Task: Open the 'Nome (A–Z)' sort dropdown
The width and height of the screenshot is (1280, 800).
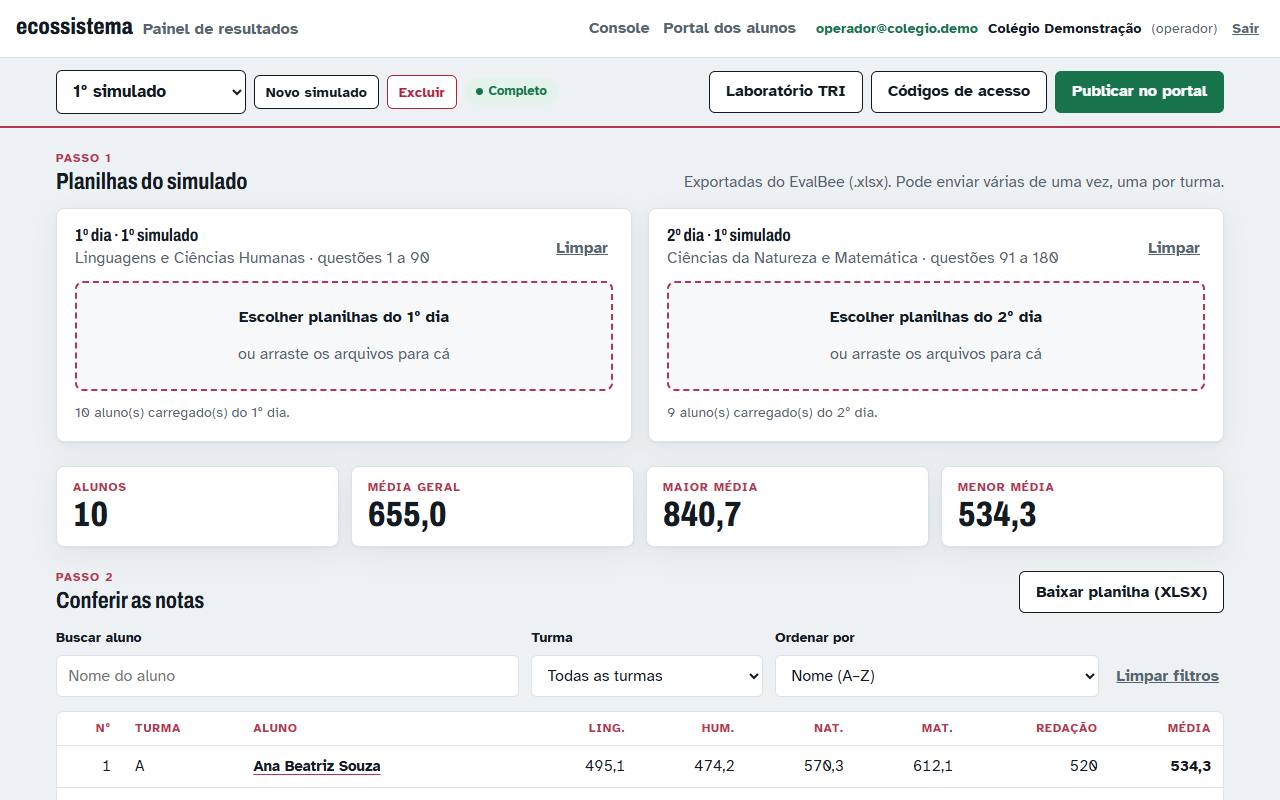Action: [x=937, y=676]
